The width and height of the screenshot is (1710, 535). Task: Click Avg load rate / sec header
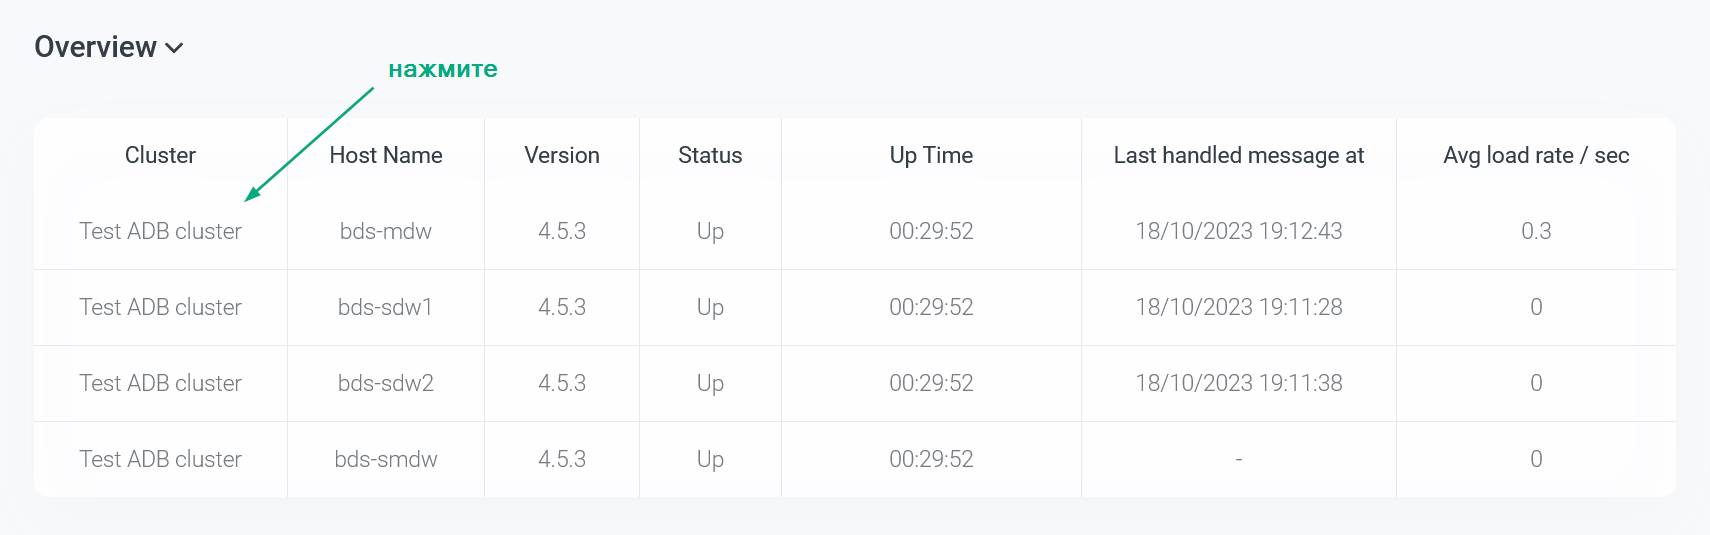pyautogui.click(x=1536, y=155)
